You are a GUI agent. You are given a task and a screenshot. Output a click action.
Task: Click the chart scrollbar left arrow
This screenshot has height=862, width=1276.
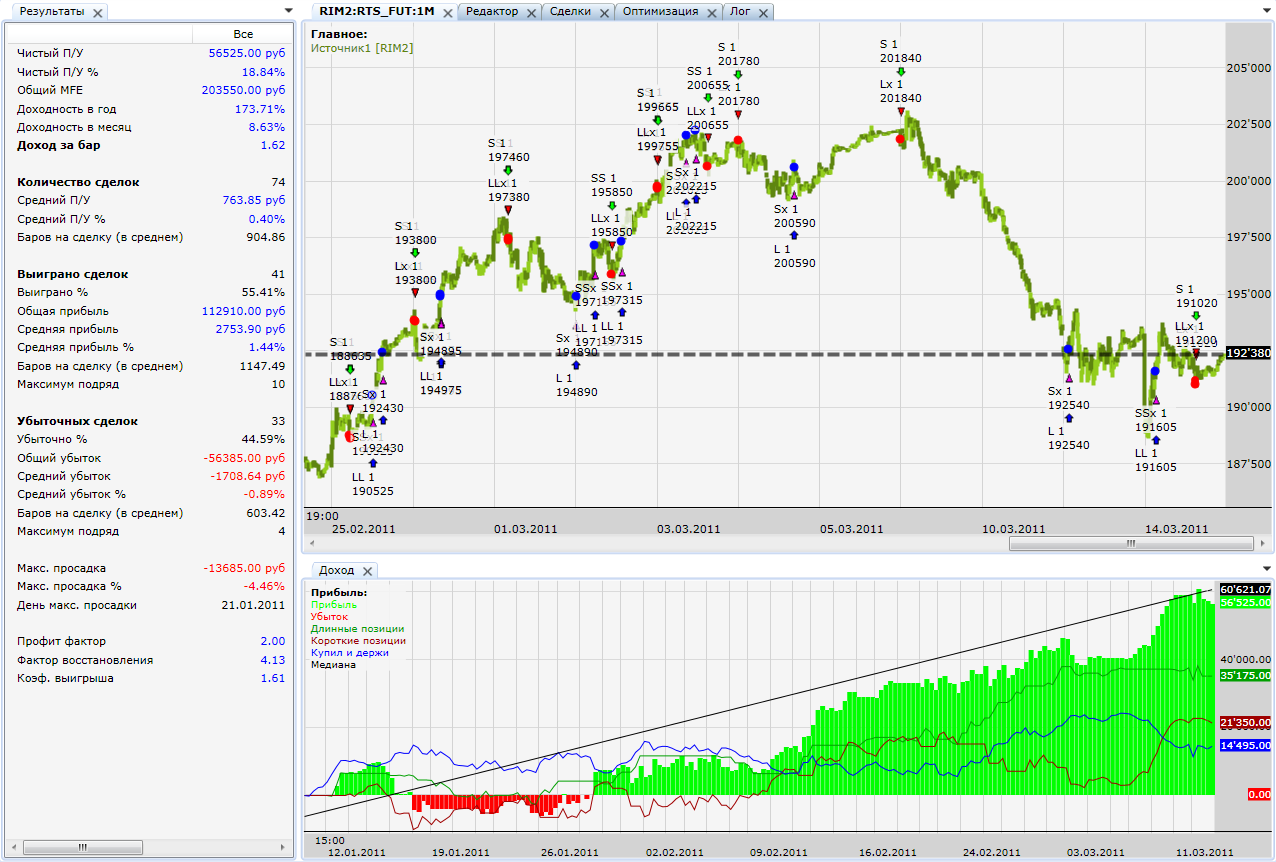pos(311,544)
